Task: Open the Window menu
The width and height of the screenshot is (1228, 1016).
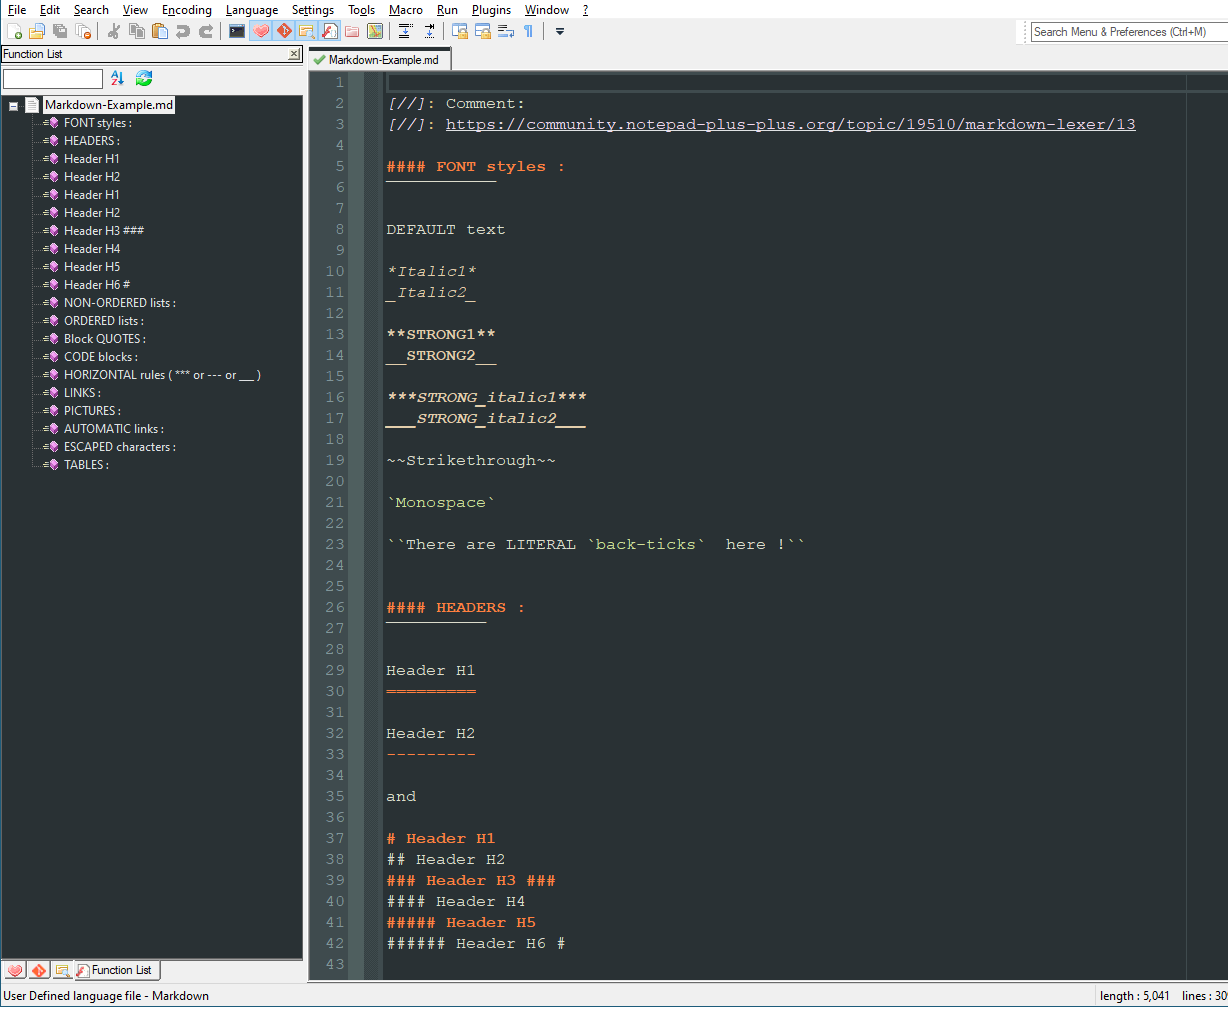Action: coord(547,10)
